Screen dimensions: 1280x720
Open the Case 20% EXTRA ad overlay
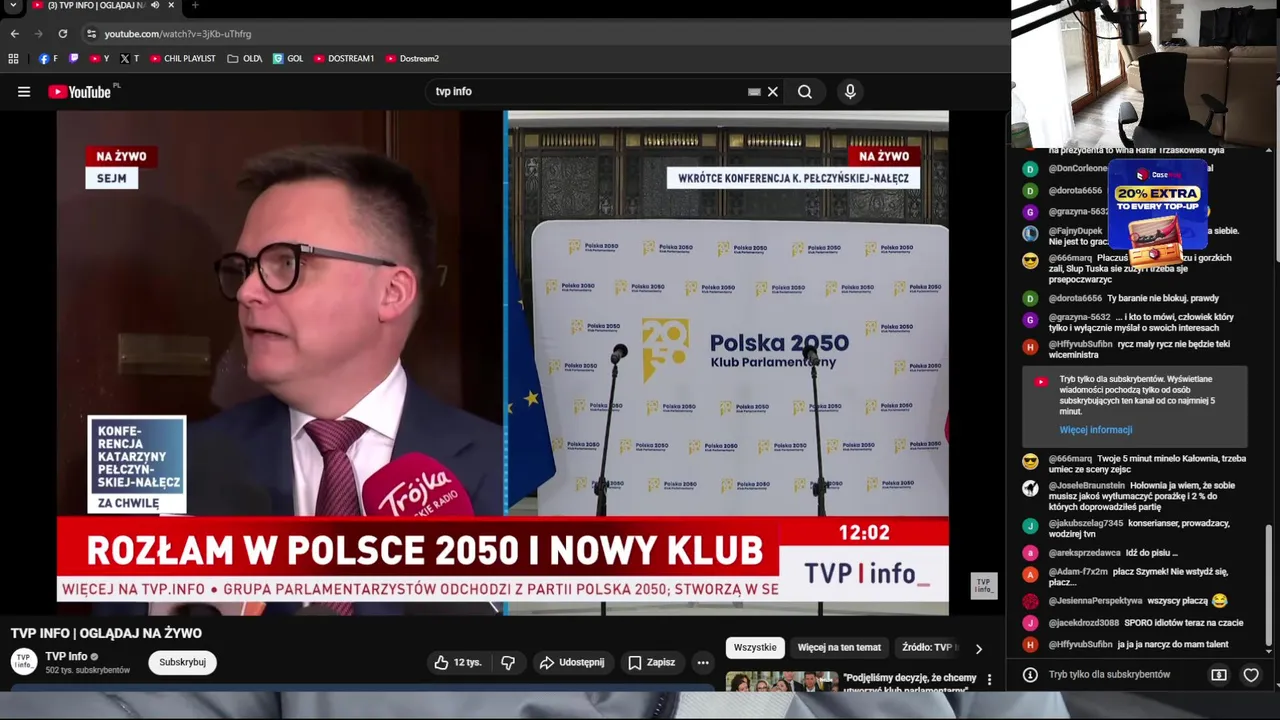coord(1157,212)
